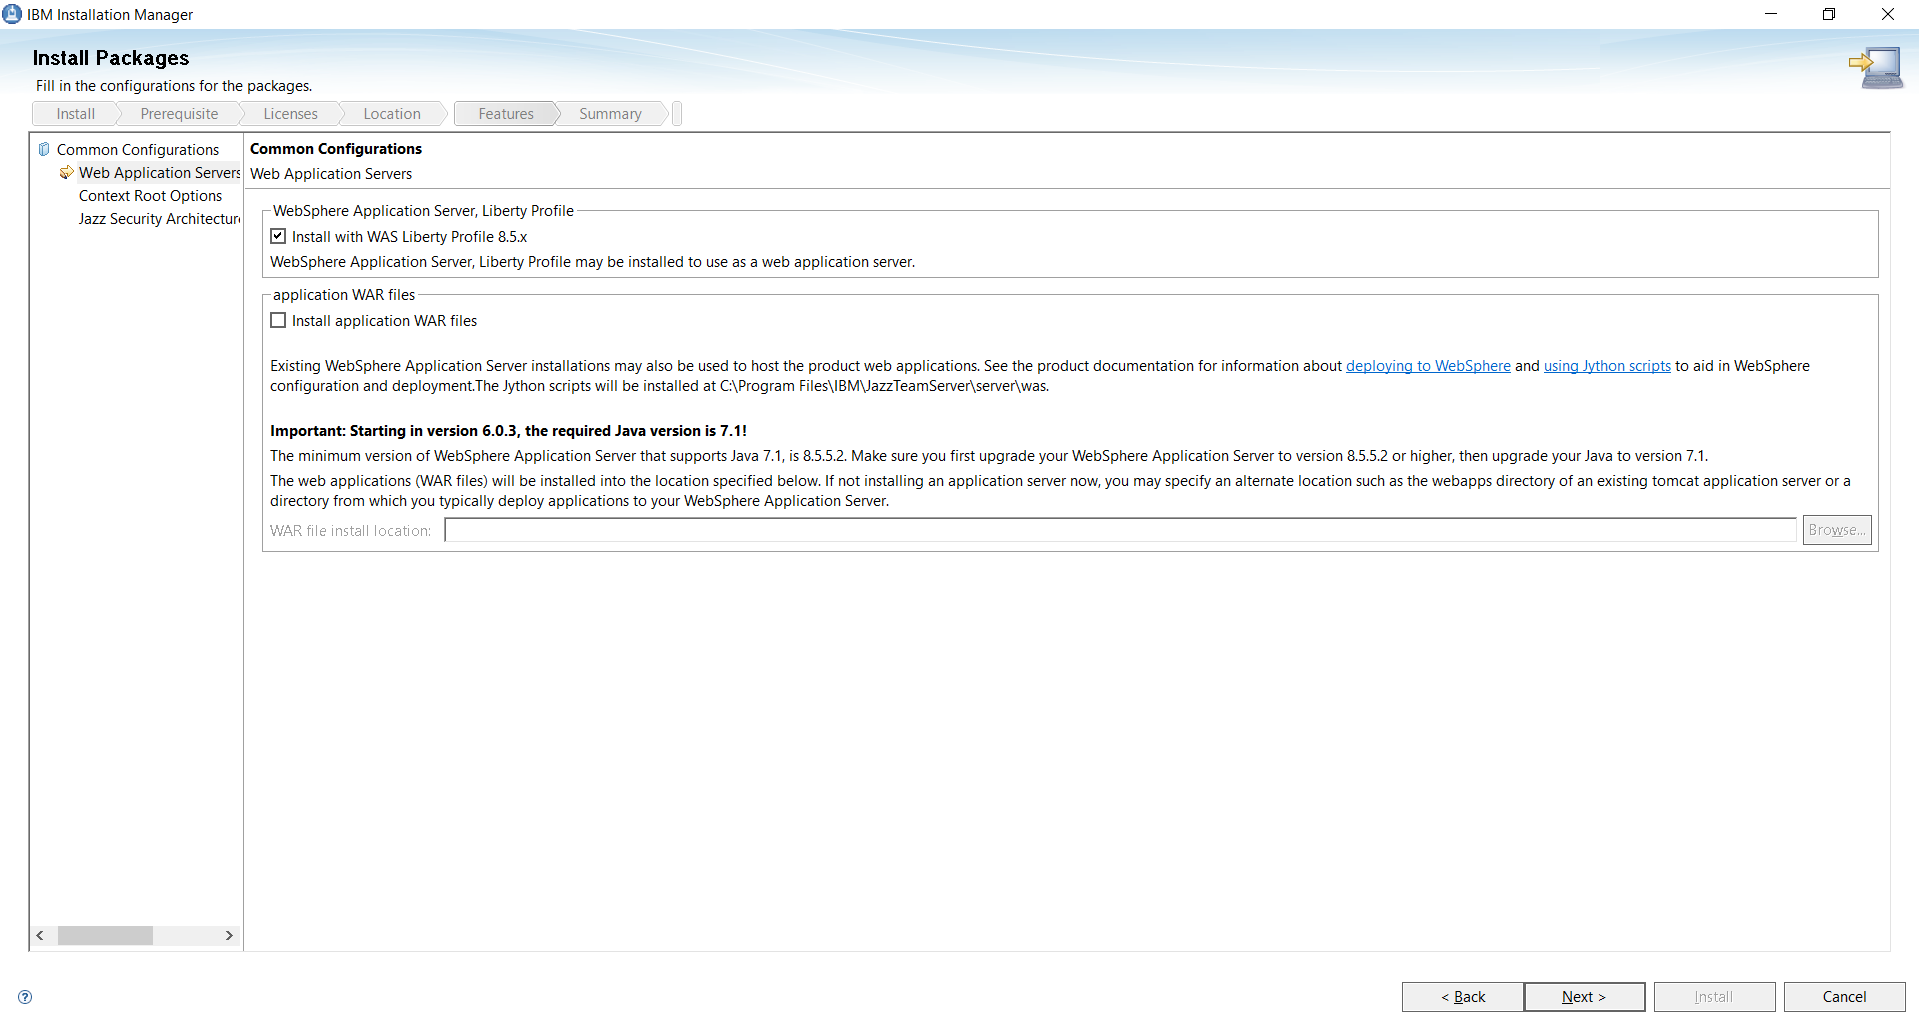Select Web Application Servers tree item
This screenshot has width=1919, height=1017.
[x=160, y=173]
